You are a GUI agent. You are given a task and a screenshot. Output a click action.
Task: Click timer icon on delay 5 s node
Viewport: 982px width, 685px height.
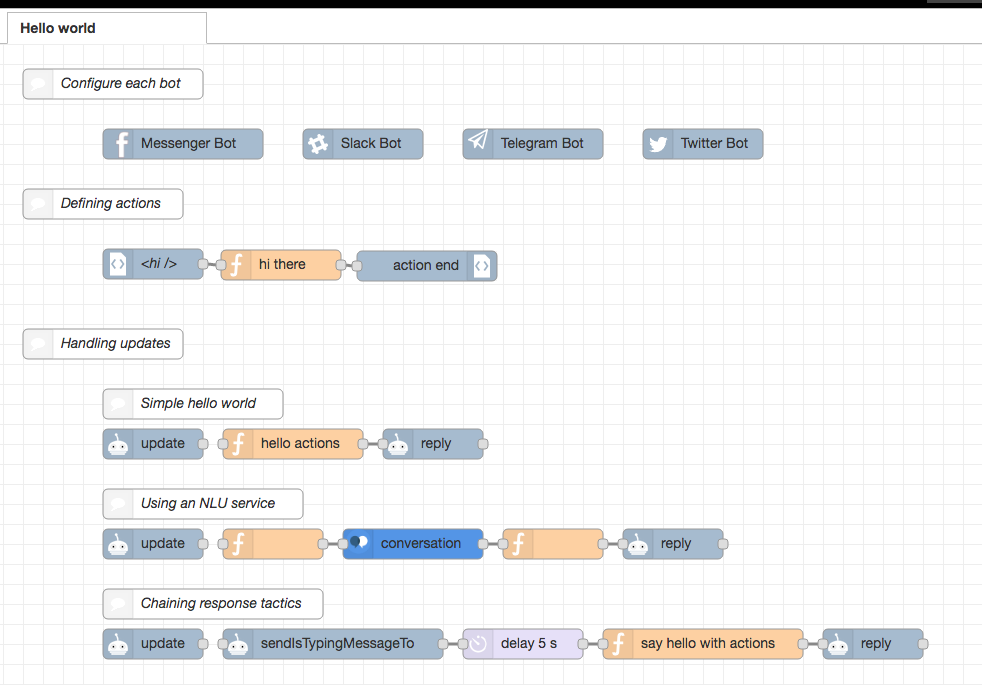(478, 644)
